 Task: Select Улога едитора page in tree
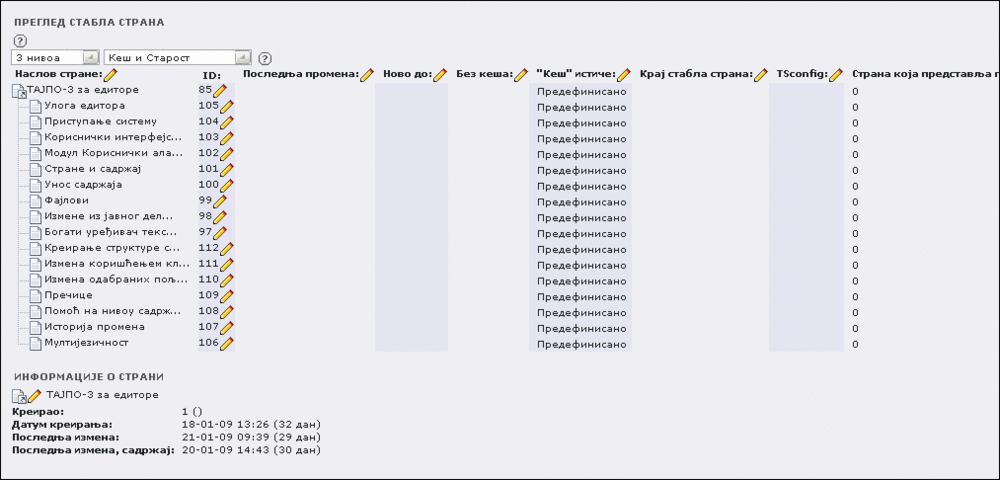pos(85,106)
